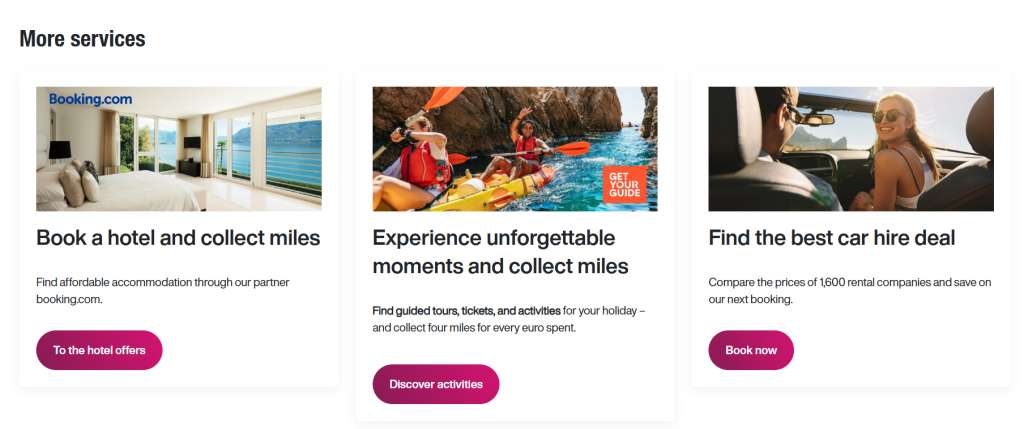Click "Book a hotel and collect miles" heading
This screenshot has height=429, width=1024.
pyautogui.click(x=178, y=238)
